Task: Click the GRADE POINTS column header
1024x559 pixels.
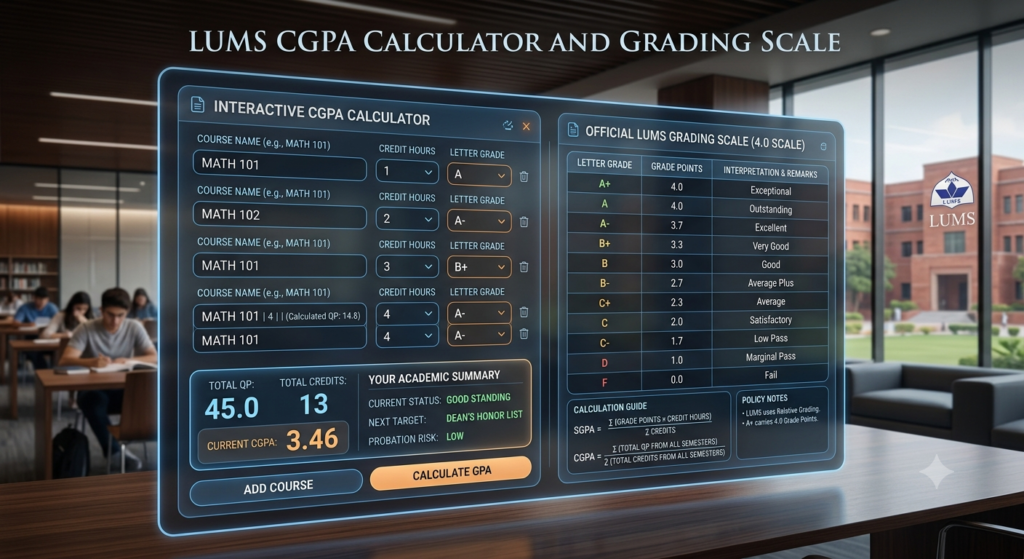Action: point(677,168)
